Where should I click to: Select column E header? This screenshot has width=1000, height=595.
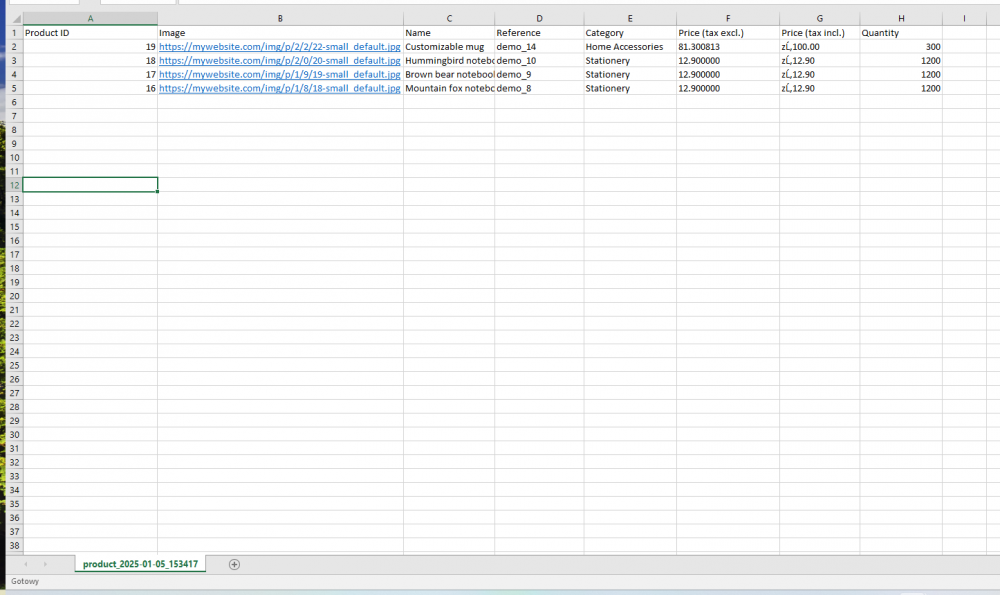pos(630,18)
